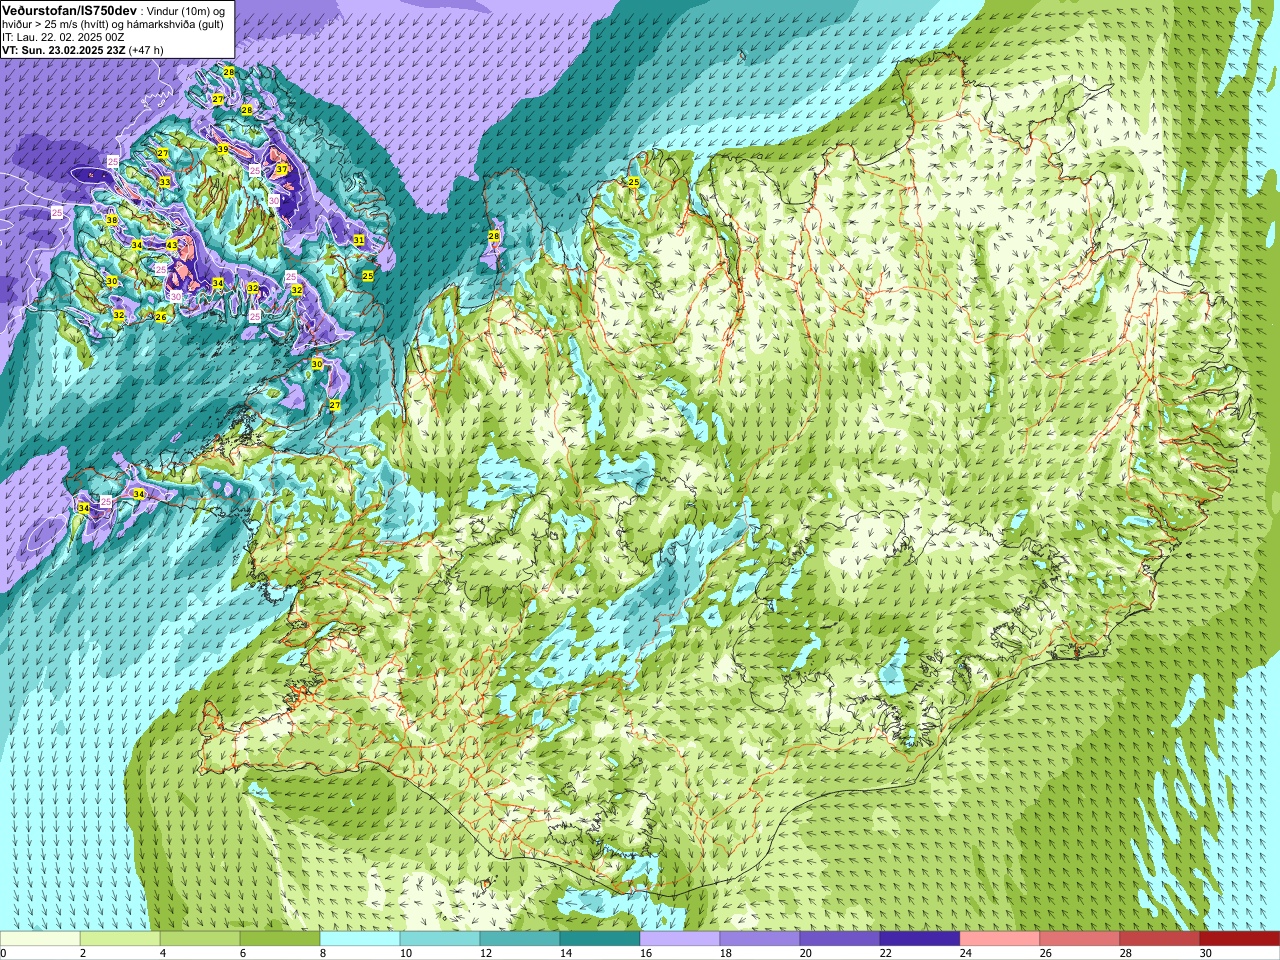Click the 16–18 m/s lavender legend swatch
1280x960 pixels.
click(680, 939)
